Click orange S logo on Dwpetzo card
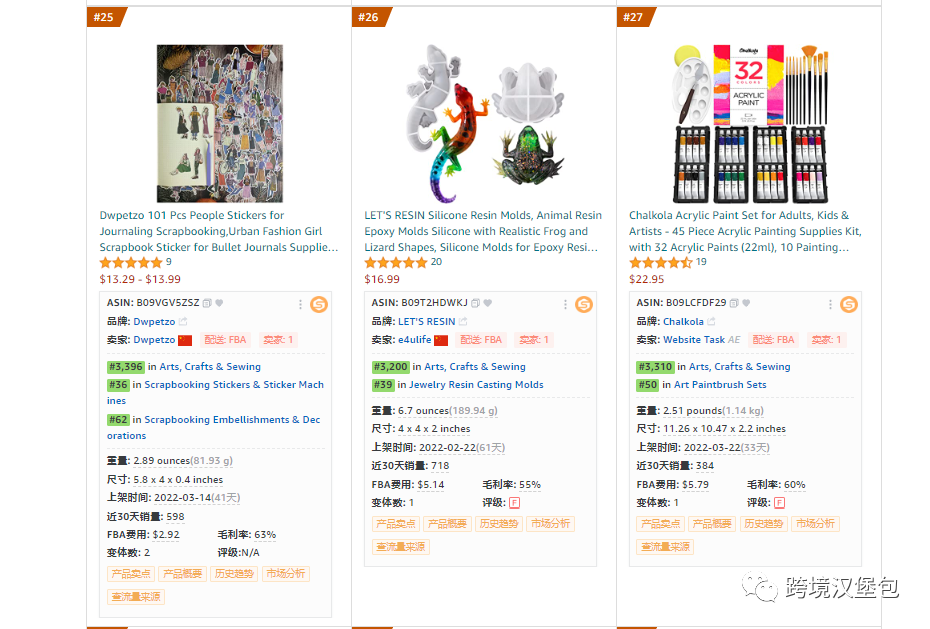 pyautogui.click(x=319, y=304)
